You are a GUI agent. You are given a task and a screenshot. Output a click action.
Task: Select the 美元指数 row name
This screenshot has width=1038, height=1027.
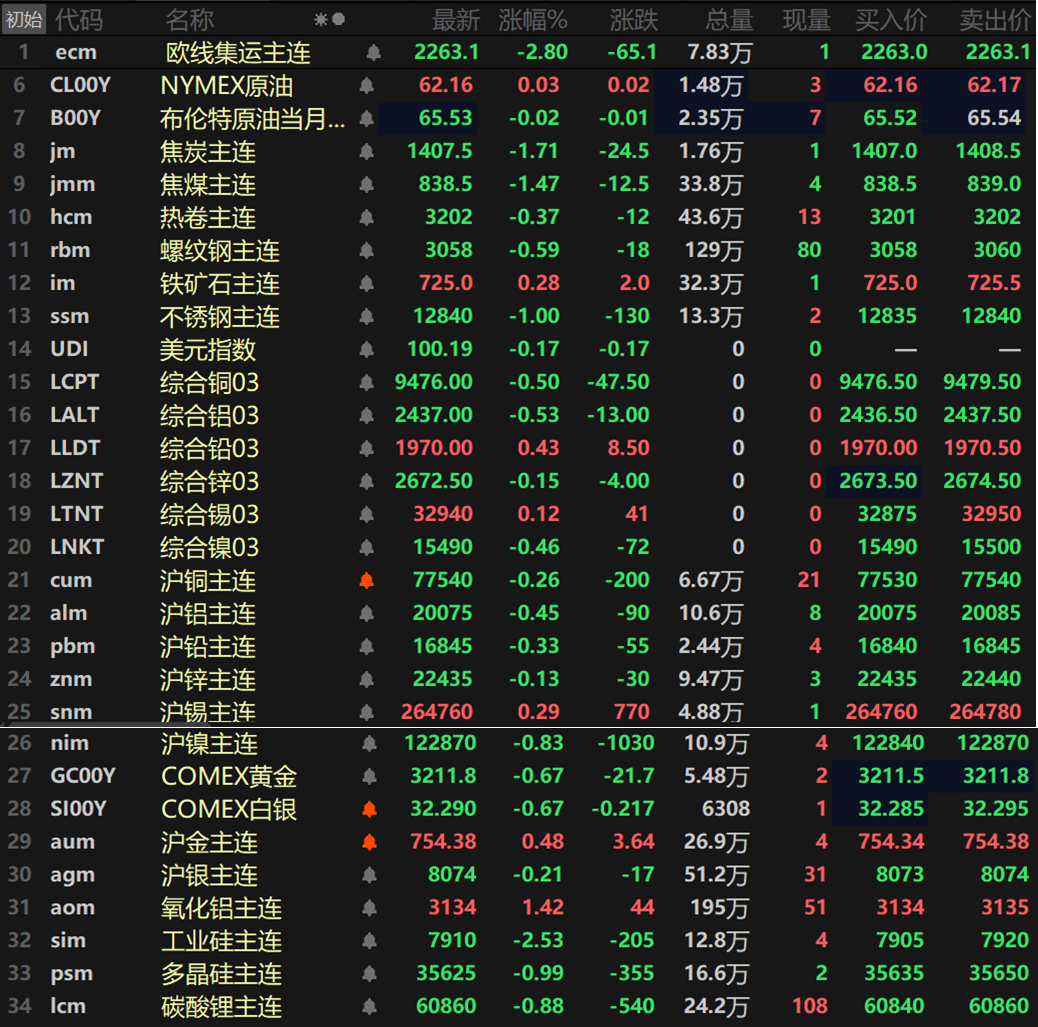pos(208,349)
